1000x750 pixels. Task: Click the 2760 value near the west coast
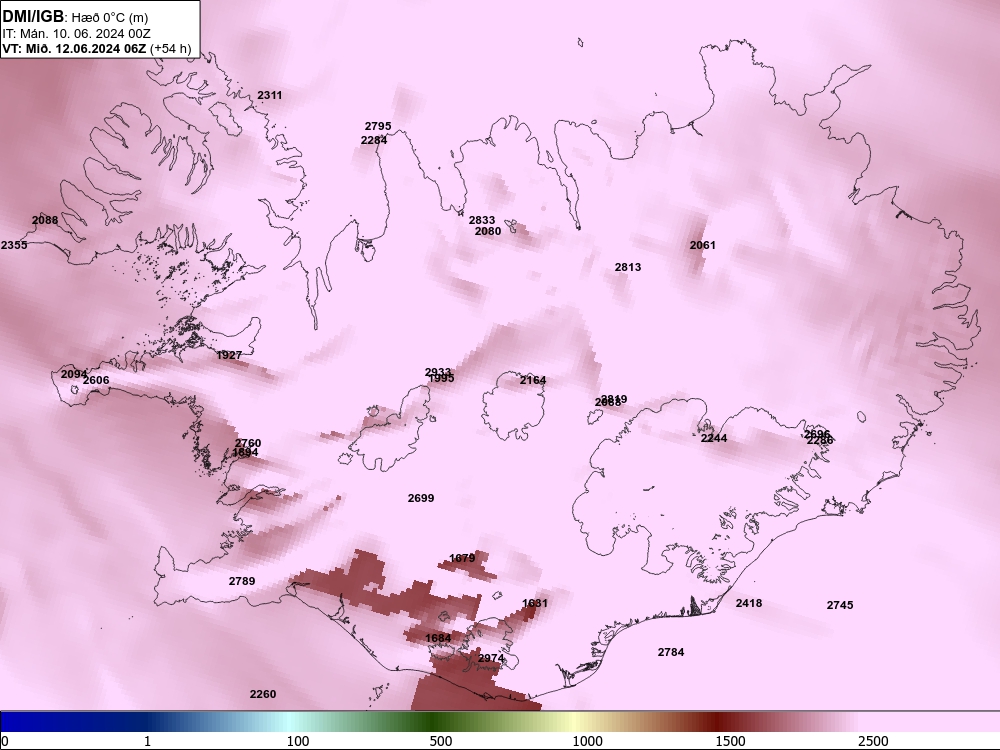pyautogui.click(x=247, y=443)
